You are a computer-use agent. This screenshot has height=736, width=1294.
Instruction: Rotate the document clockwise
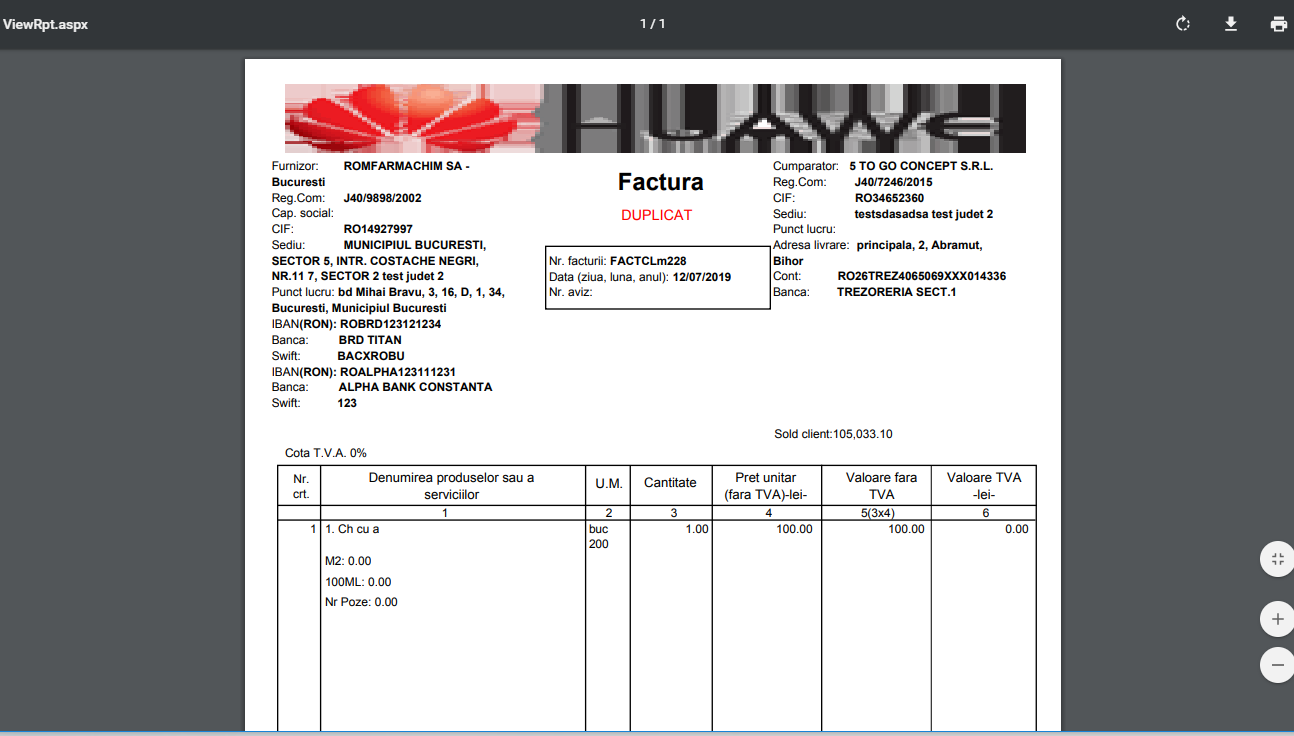point(1183,24)
